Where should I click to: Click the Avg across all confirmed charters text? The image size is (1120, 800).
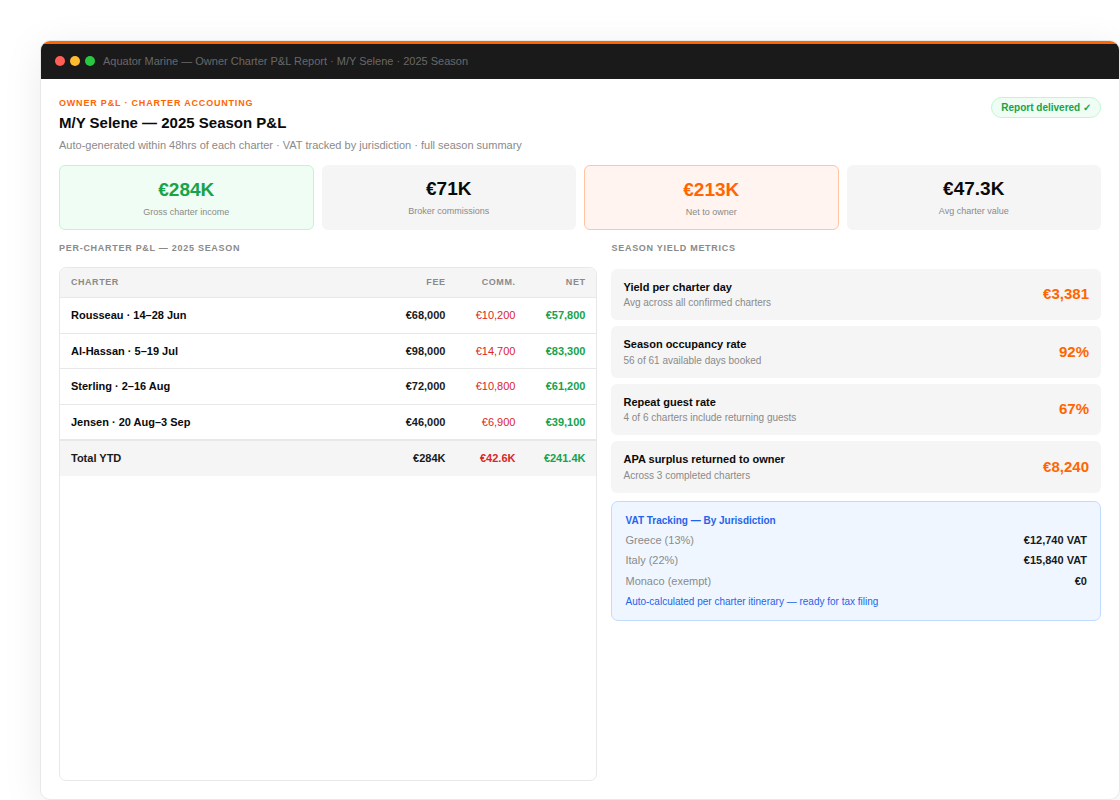click(697, 303)
